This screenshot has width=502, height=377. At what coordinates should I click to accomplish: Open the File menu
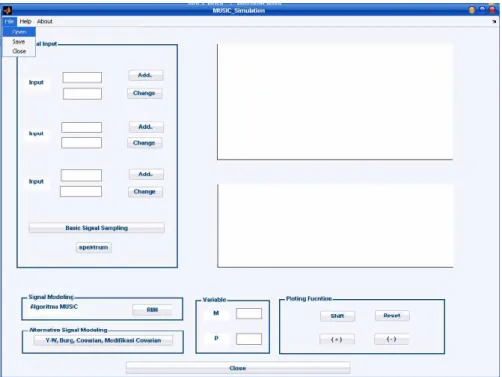[x=9, y=21]
